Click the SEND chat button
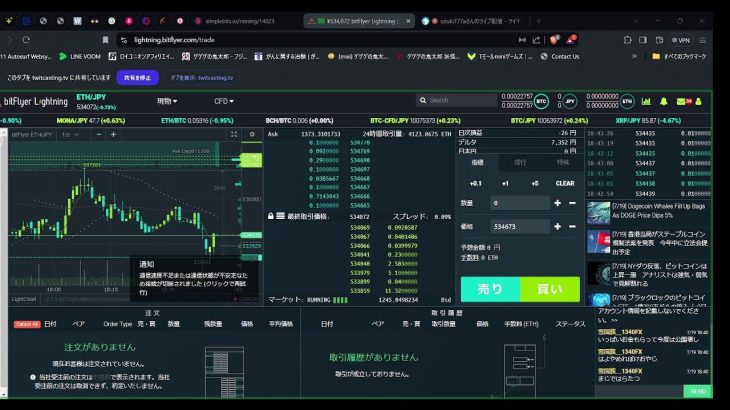 pyautogui.click(x=698, y=391)
